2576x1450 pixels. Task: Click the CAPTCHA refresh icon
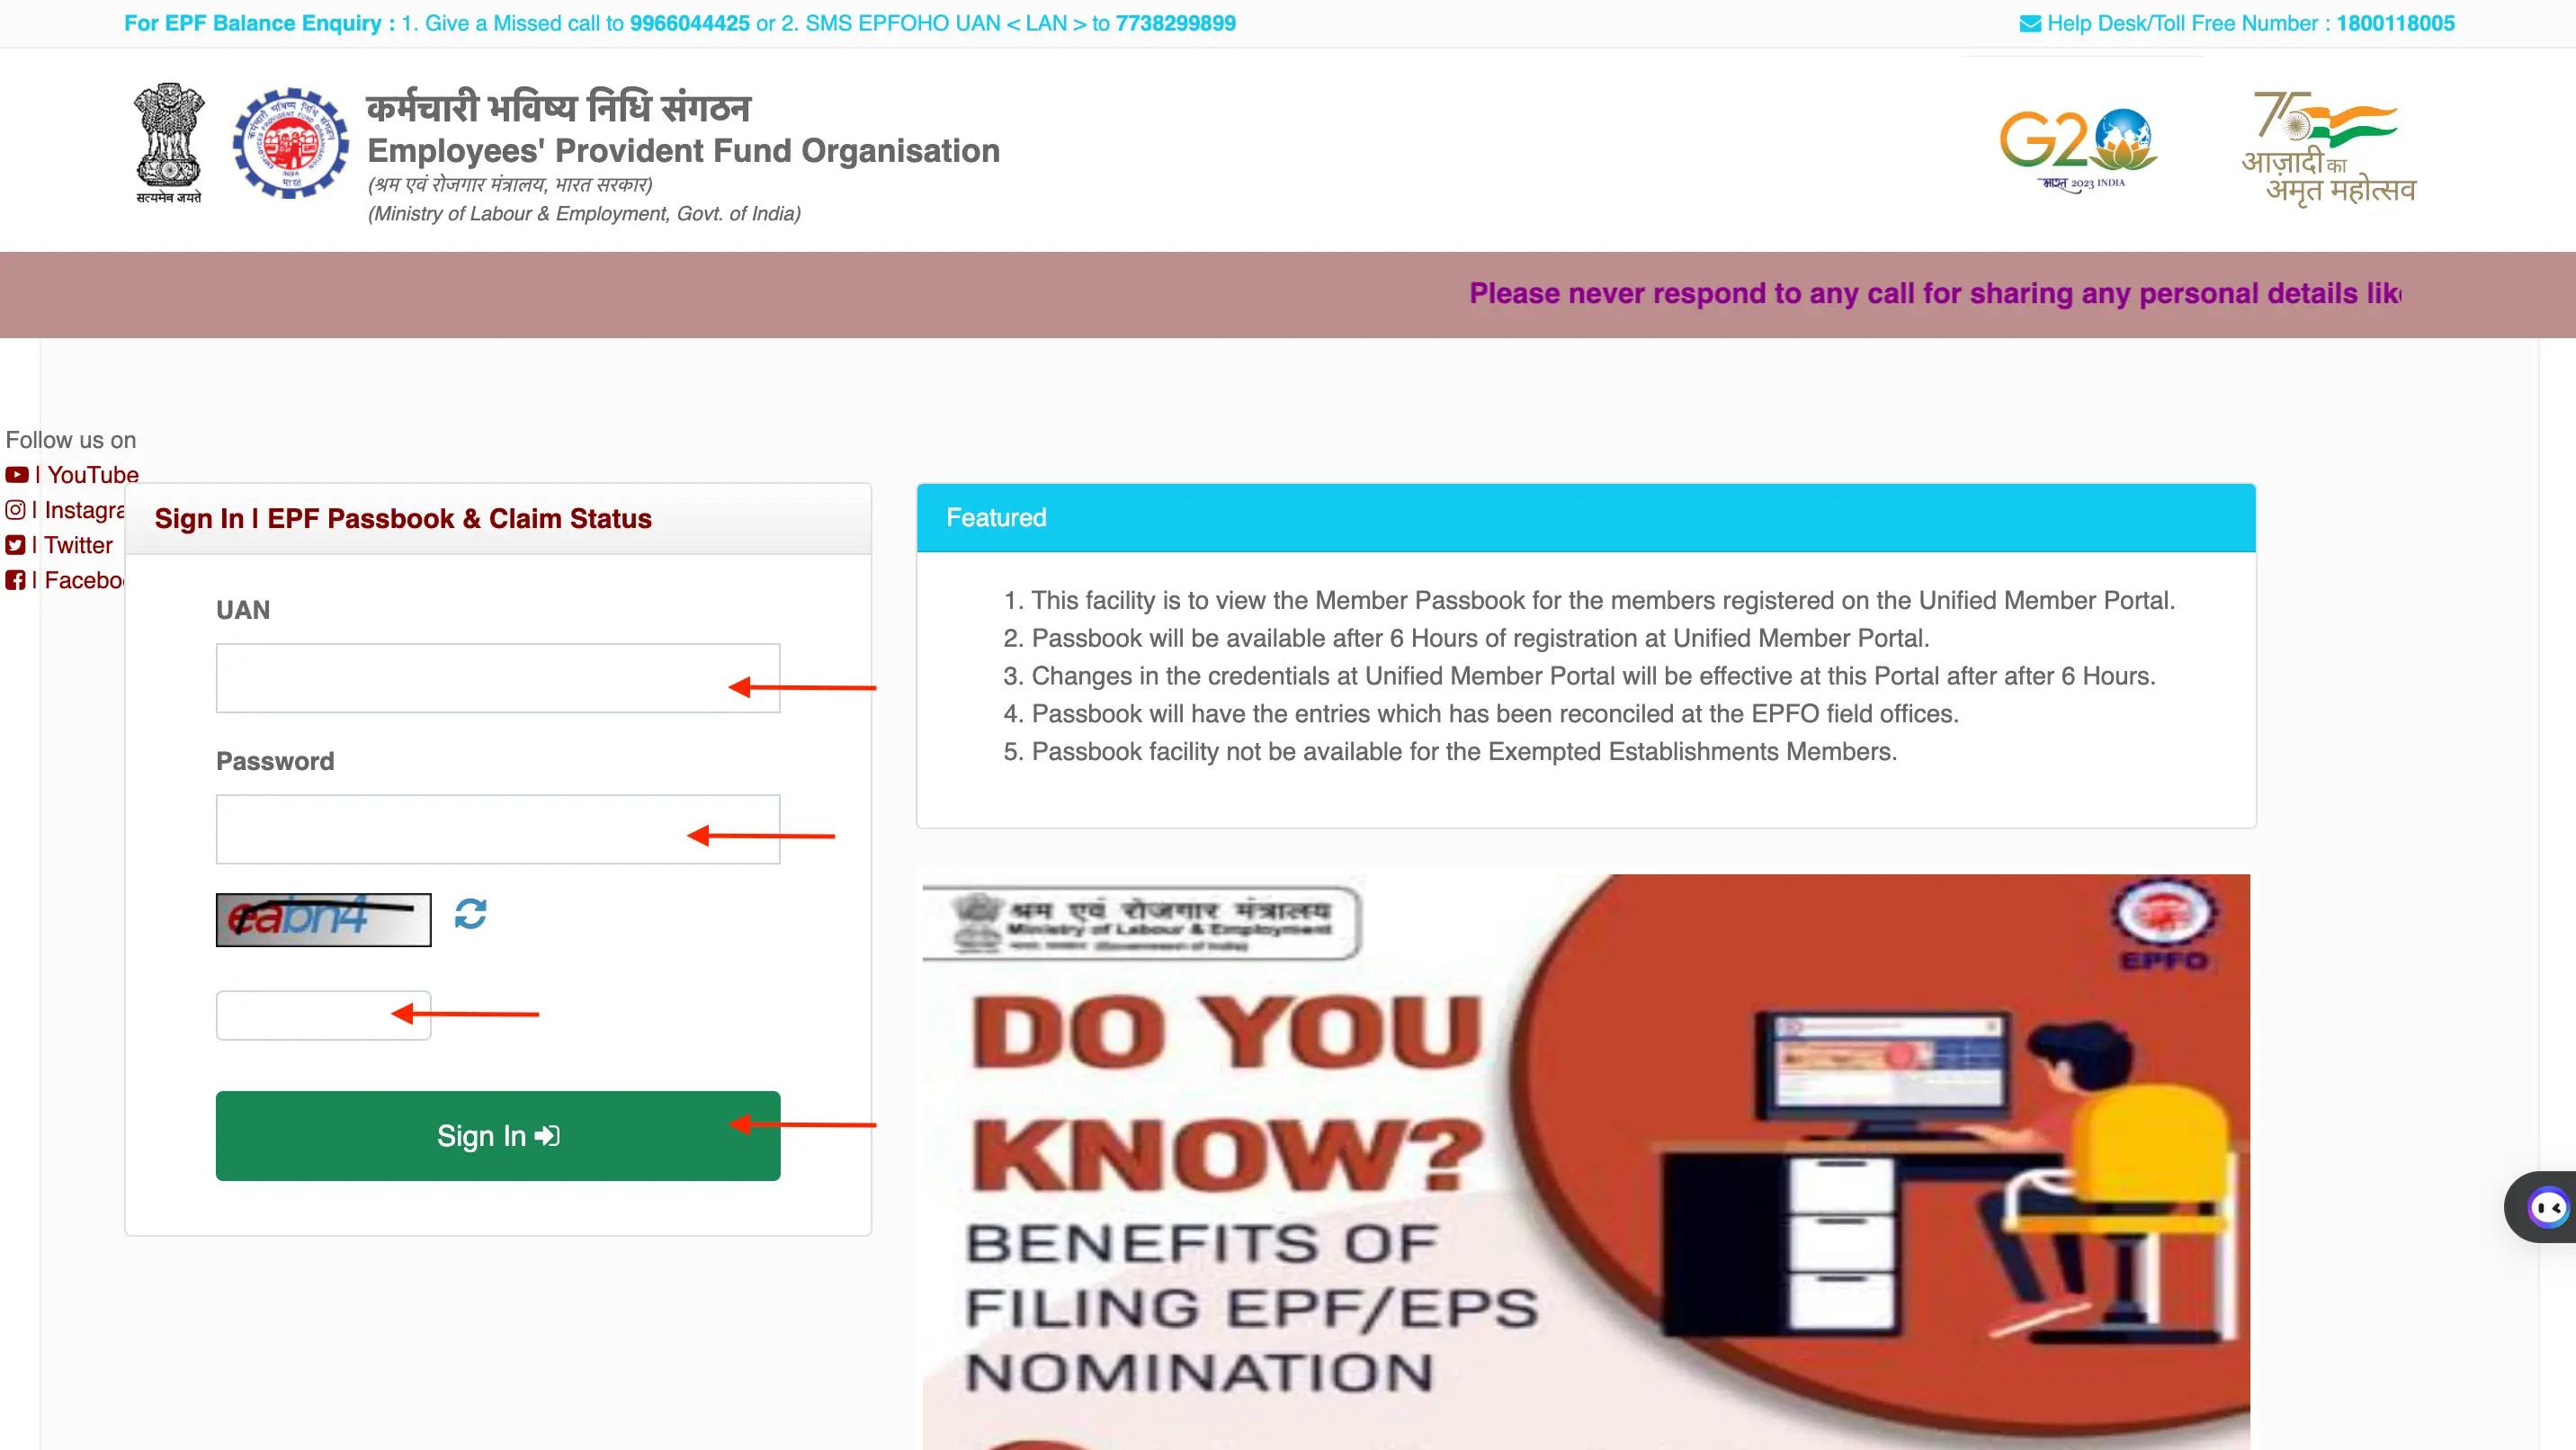(x=469, y=914)
